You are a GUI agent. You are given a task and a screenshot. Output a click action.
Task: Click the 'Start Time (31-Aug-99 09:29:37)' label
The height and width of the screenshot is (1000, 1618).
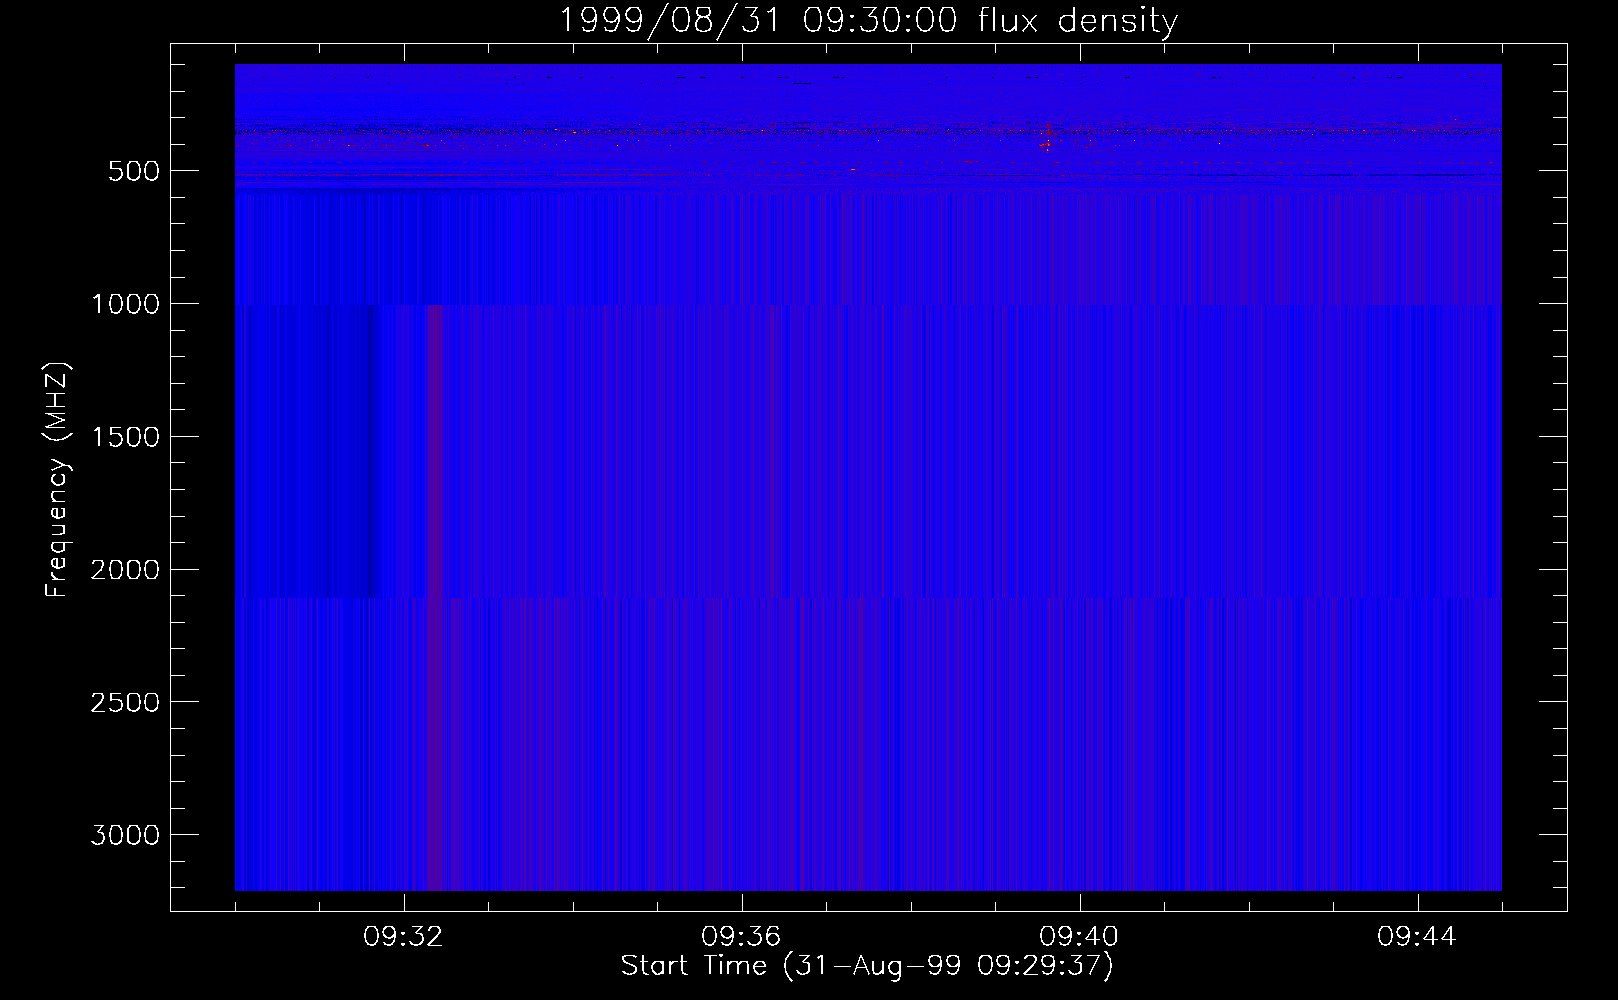pyautogui.click(x=867, y=966)
